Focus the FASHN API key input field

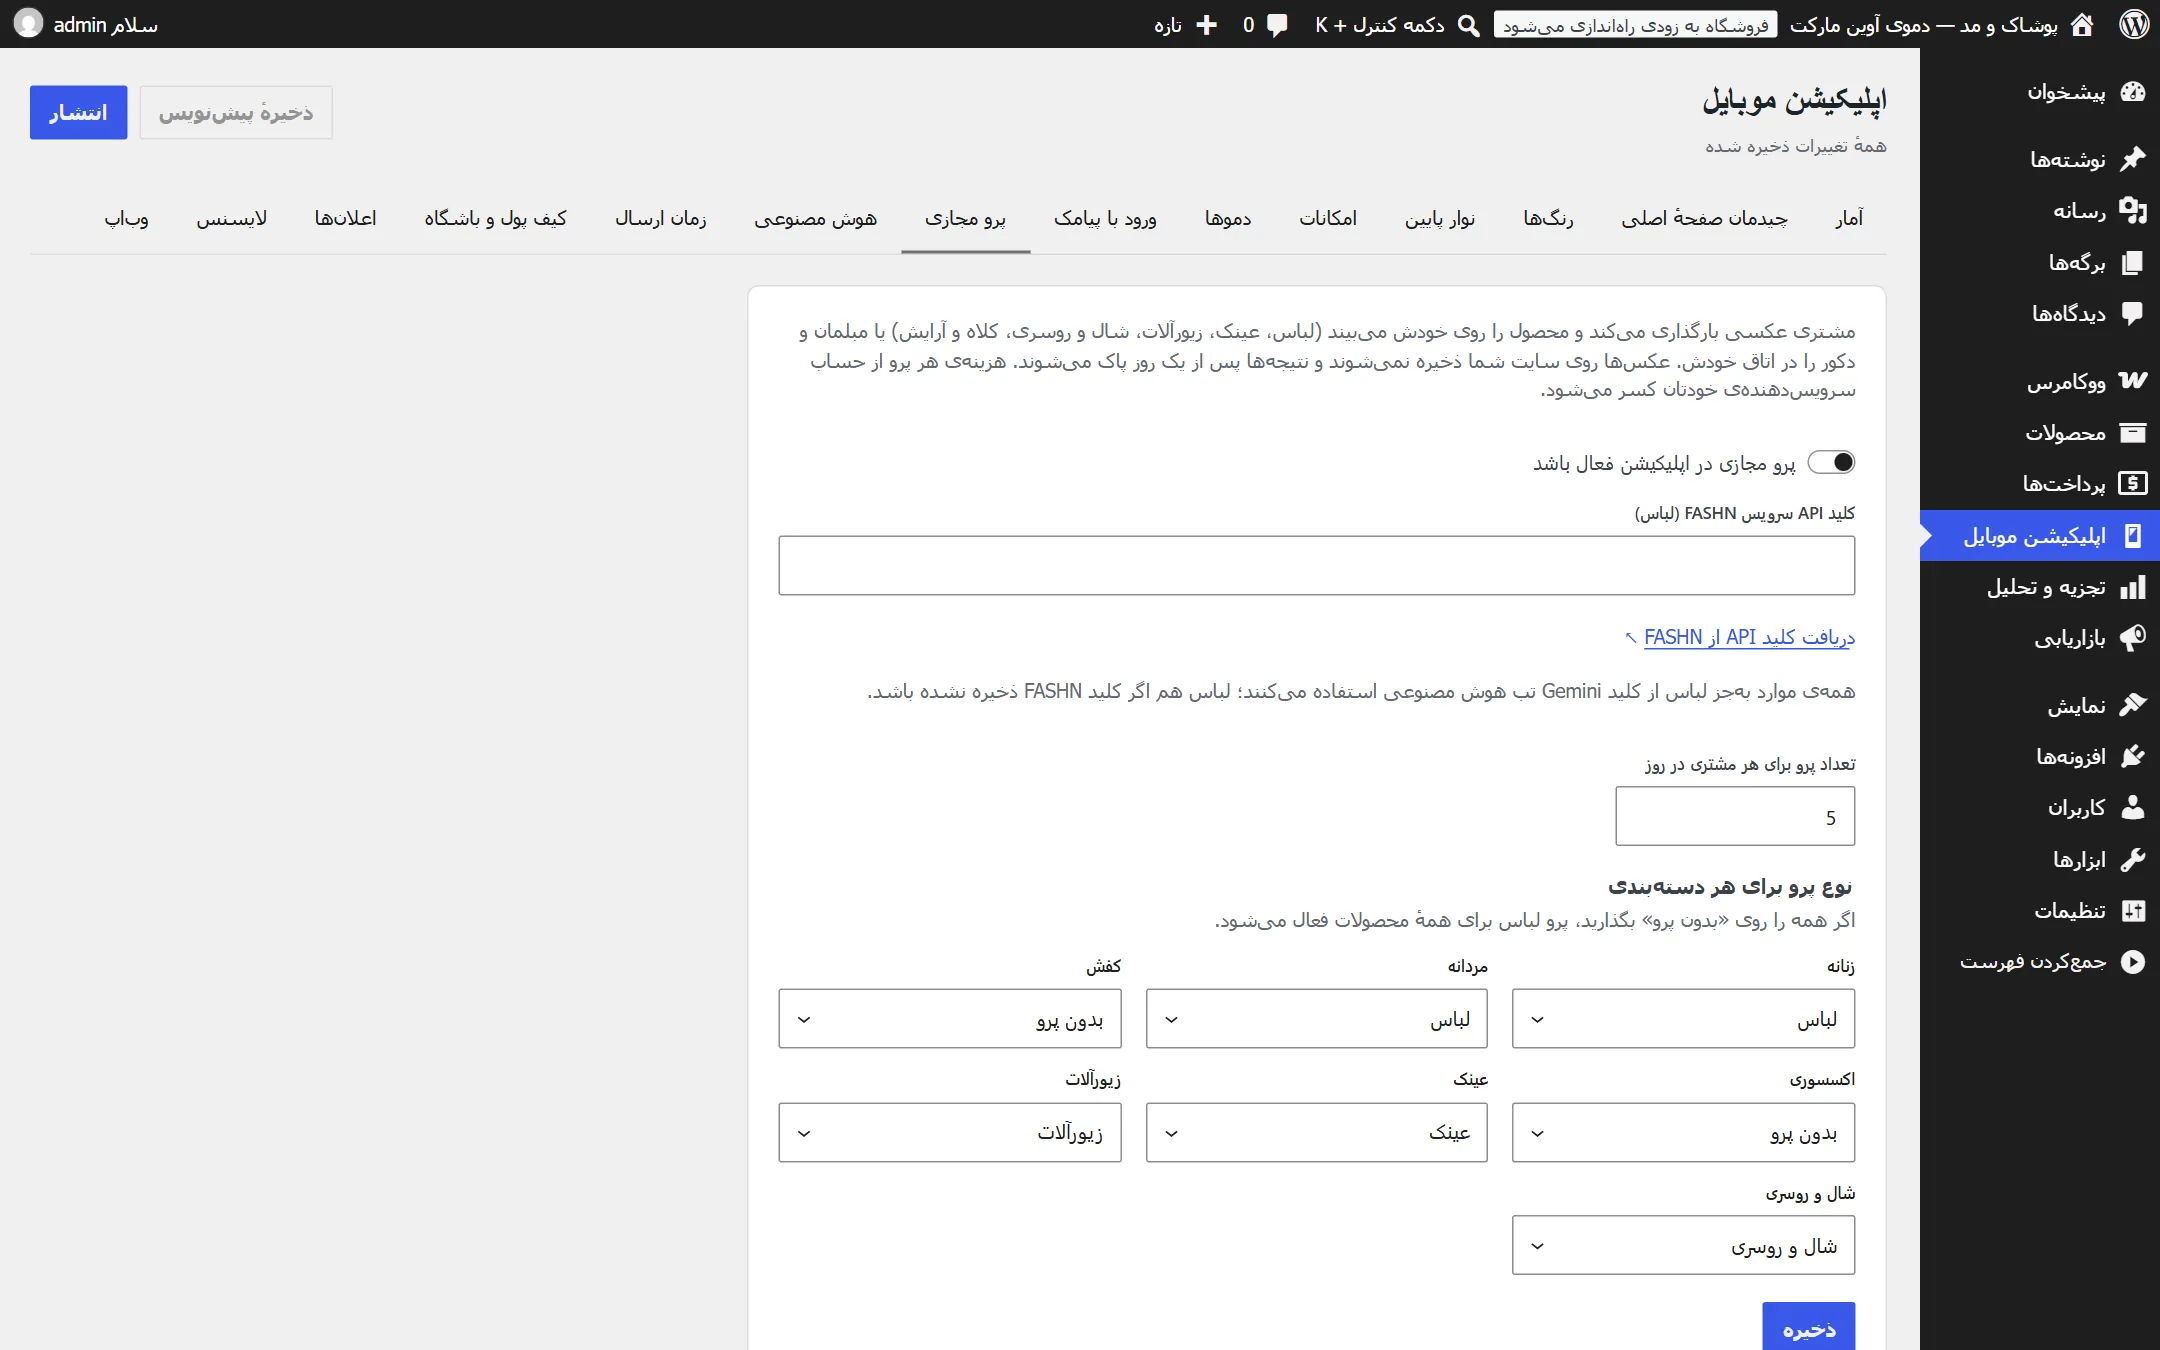tap(1316, 566)
